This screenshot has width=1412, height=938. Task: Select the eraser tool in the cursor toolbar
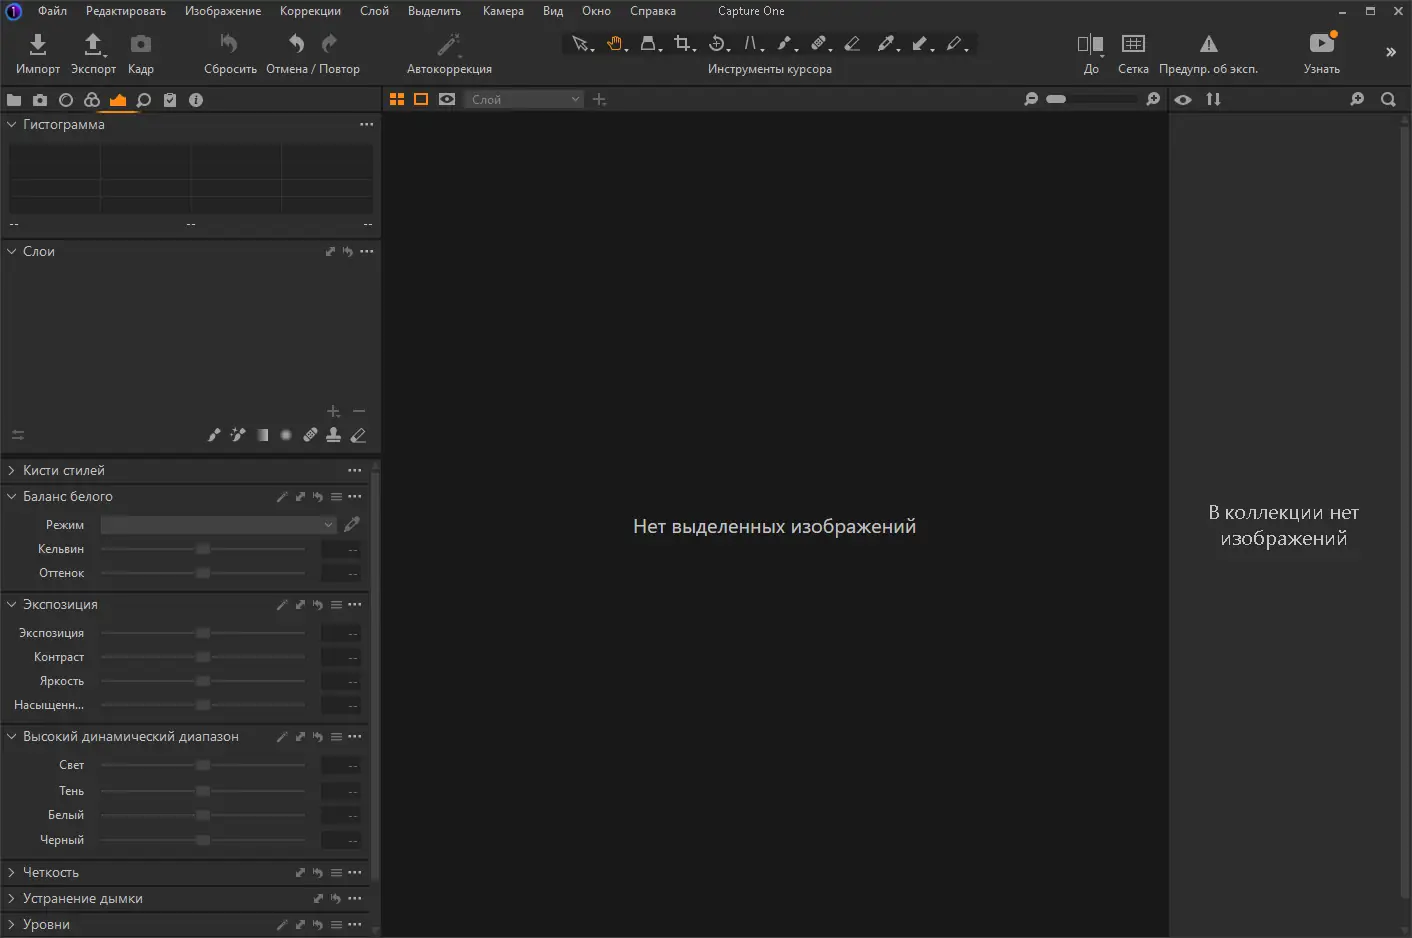coord(852,44)
